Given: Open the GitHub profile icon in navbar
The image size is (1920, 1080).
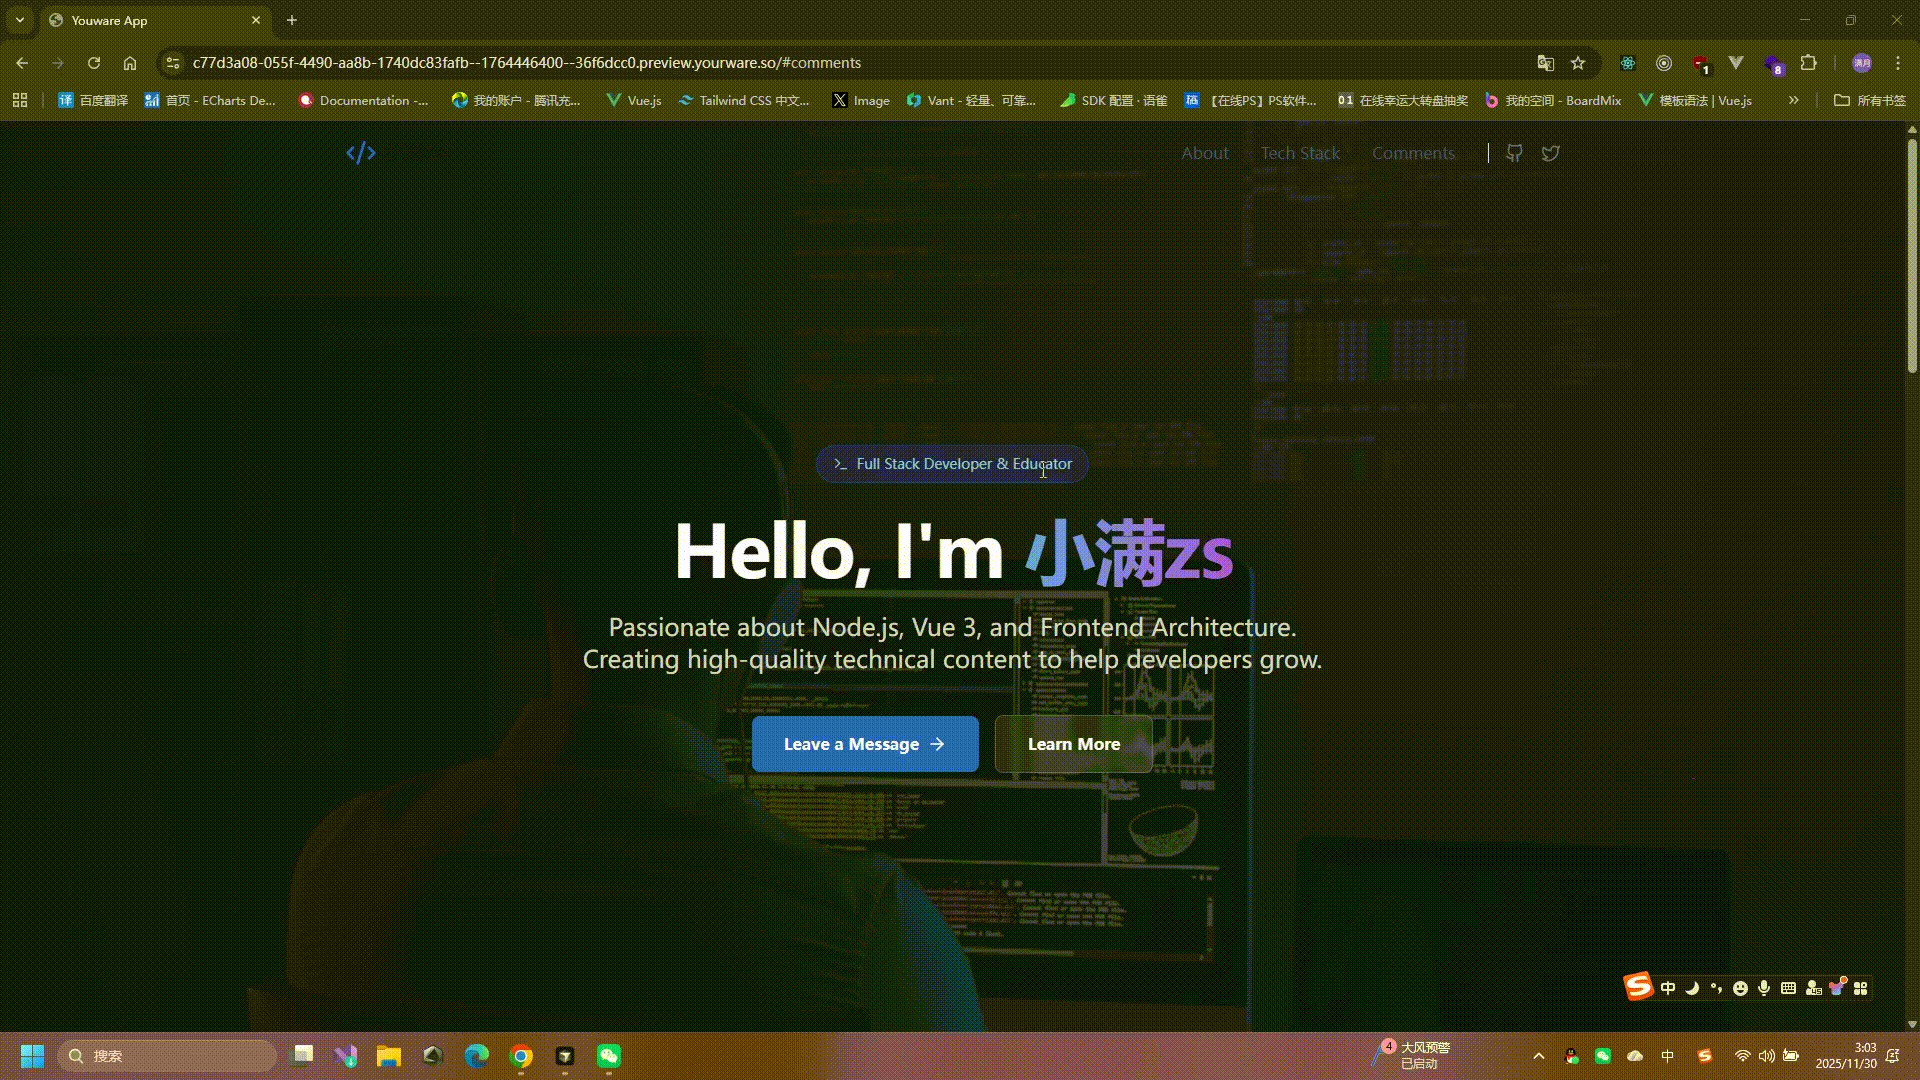Looking at the screenshot, I should 1513,152.
